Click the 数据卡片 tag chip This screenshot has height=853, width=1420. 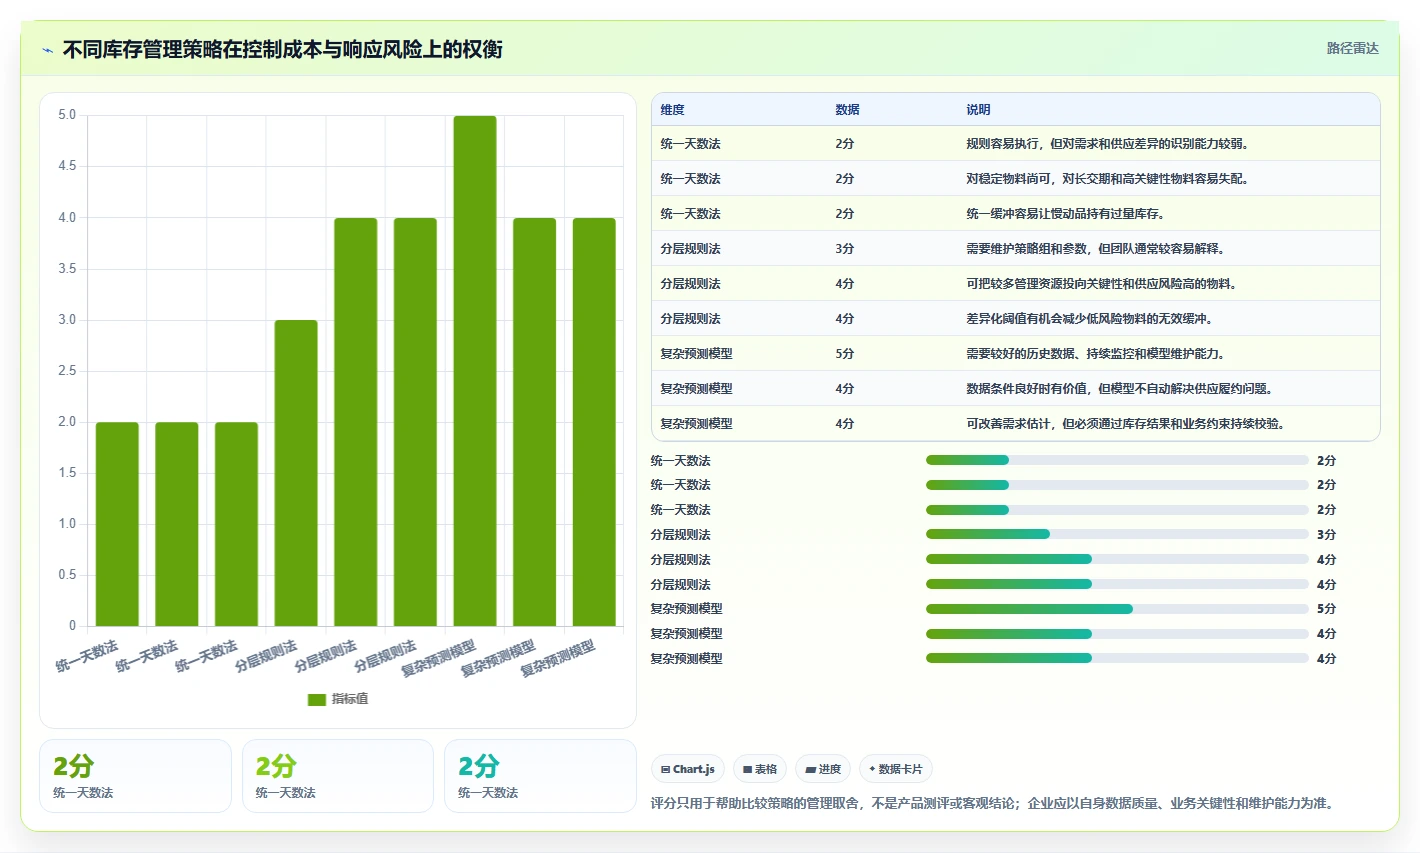click(x=896, y=769)
